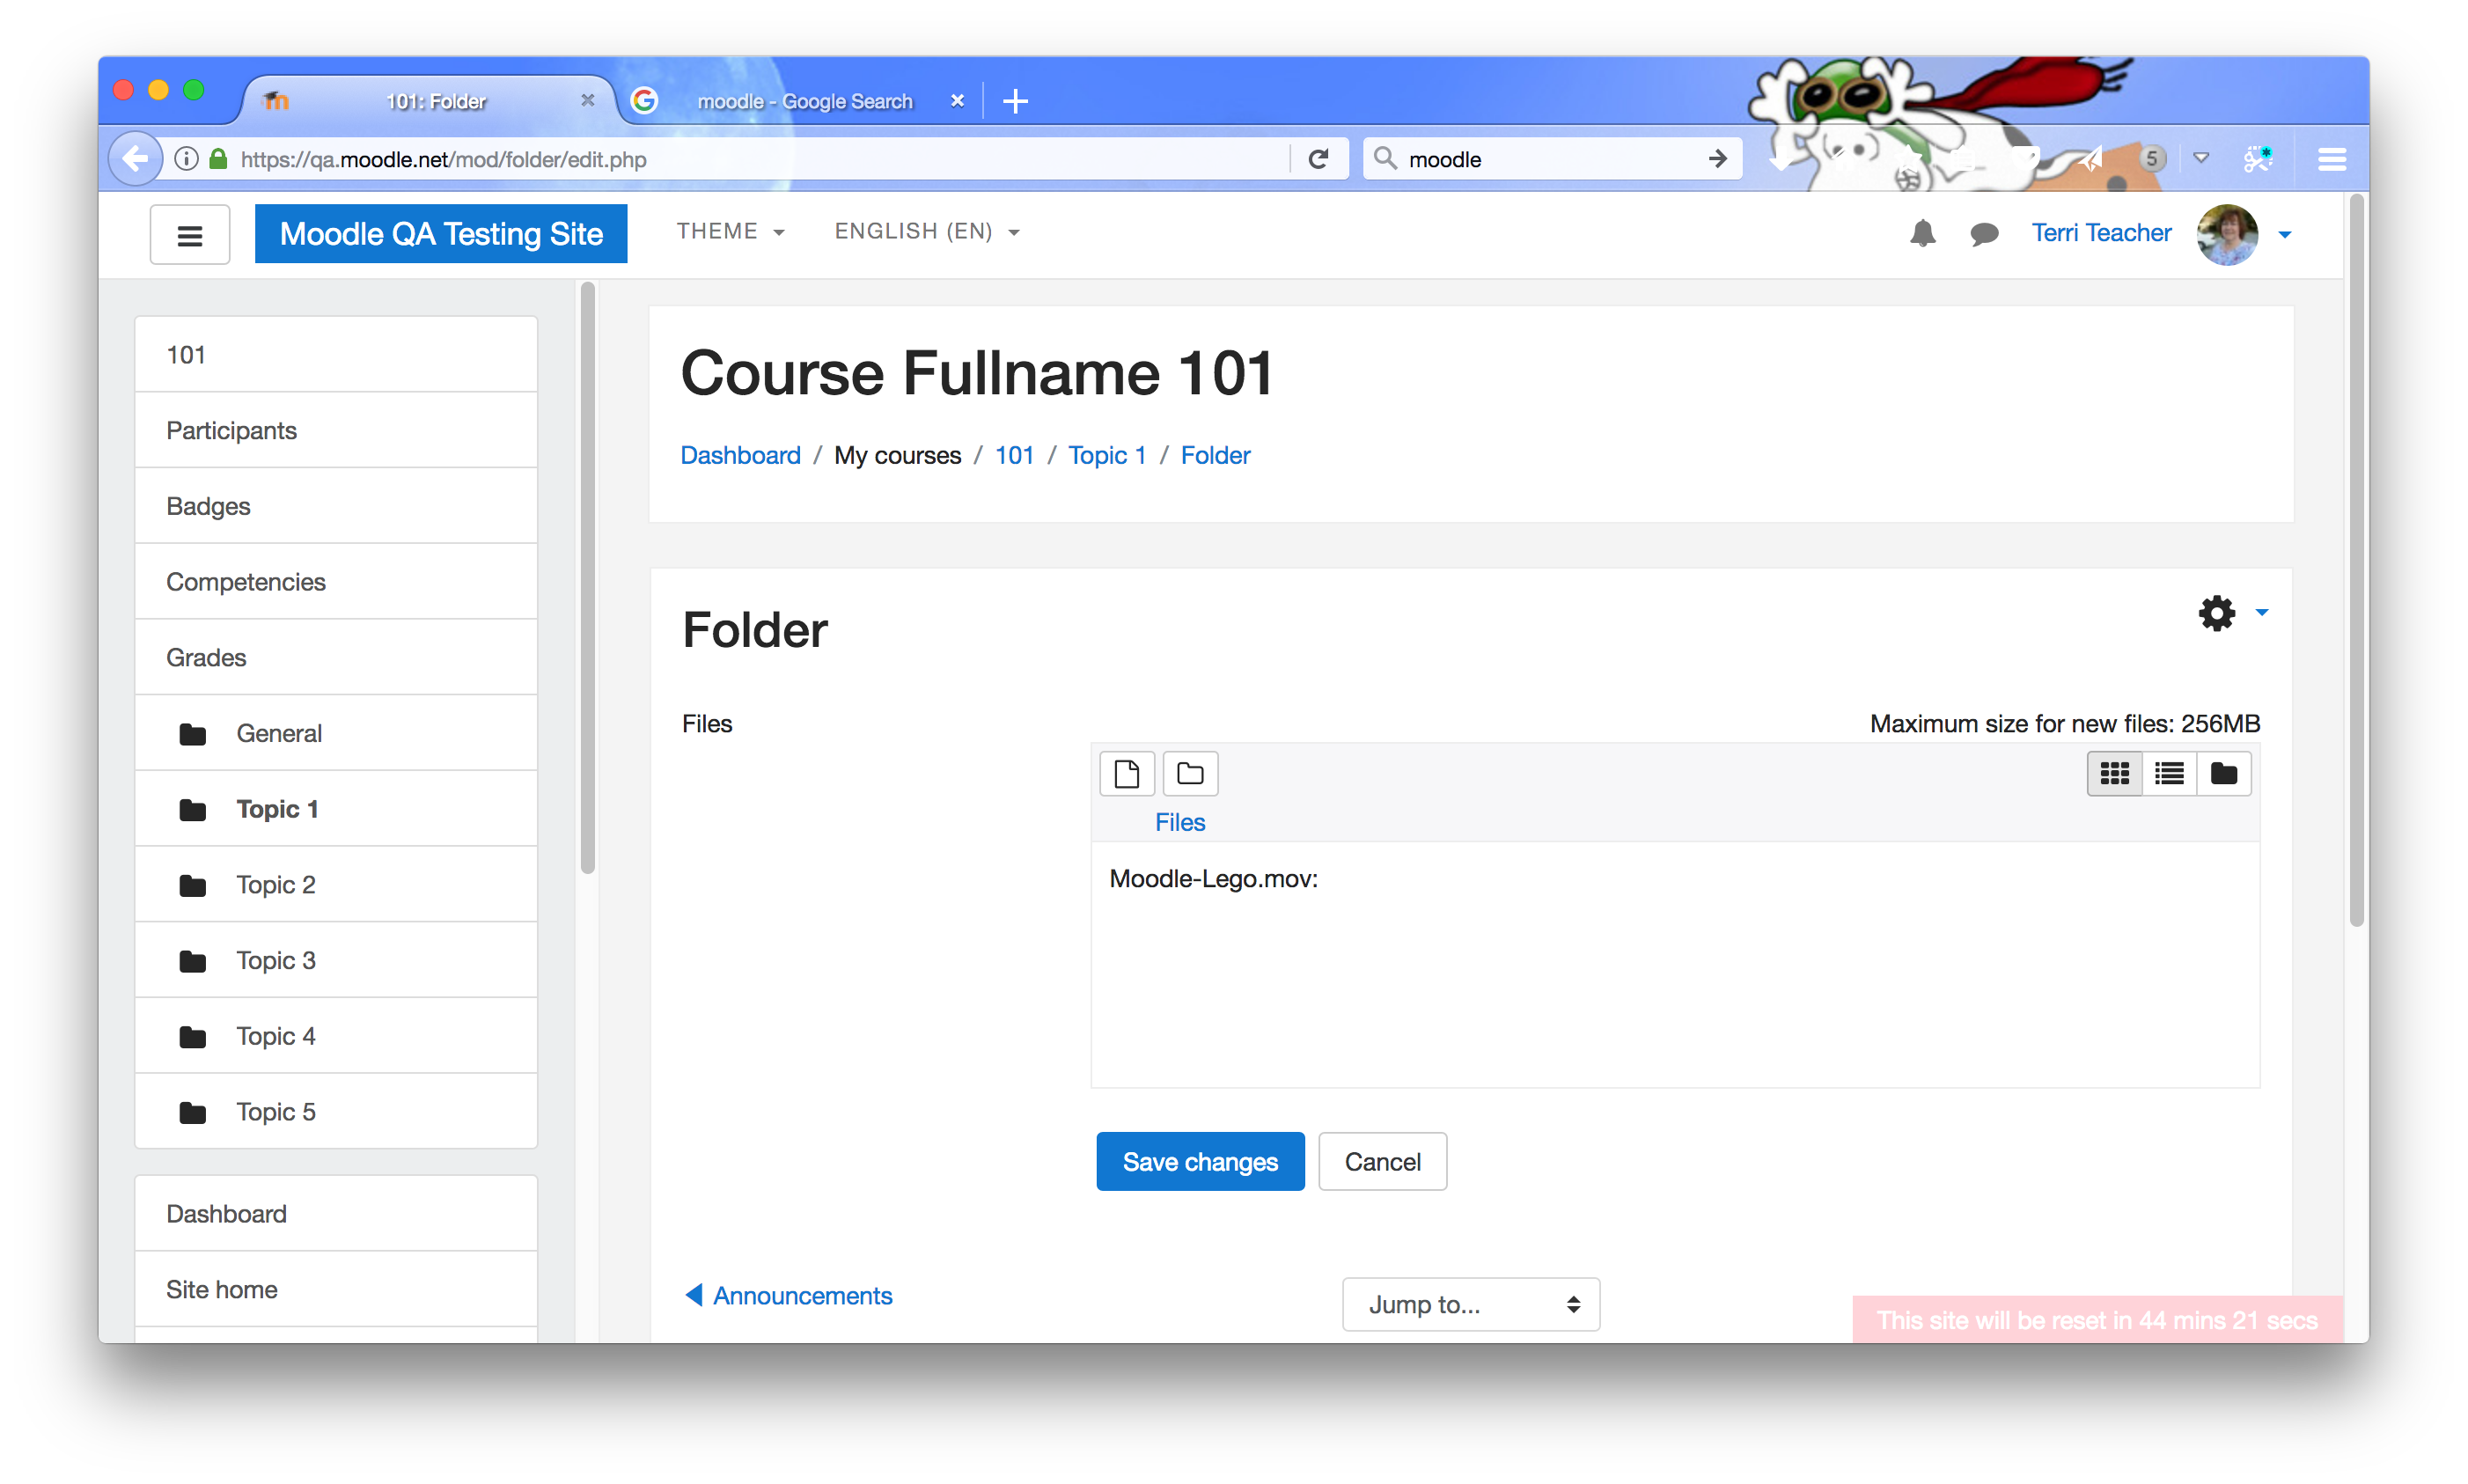
Task: Click the Files path link in file manager
Action: point(1179,822)
